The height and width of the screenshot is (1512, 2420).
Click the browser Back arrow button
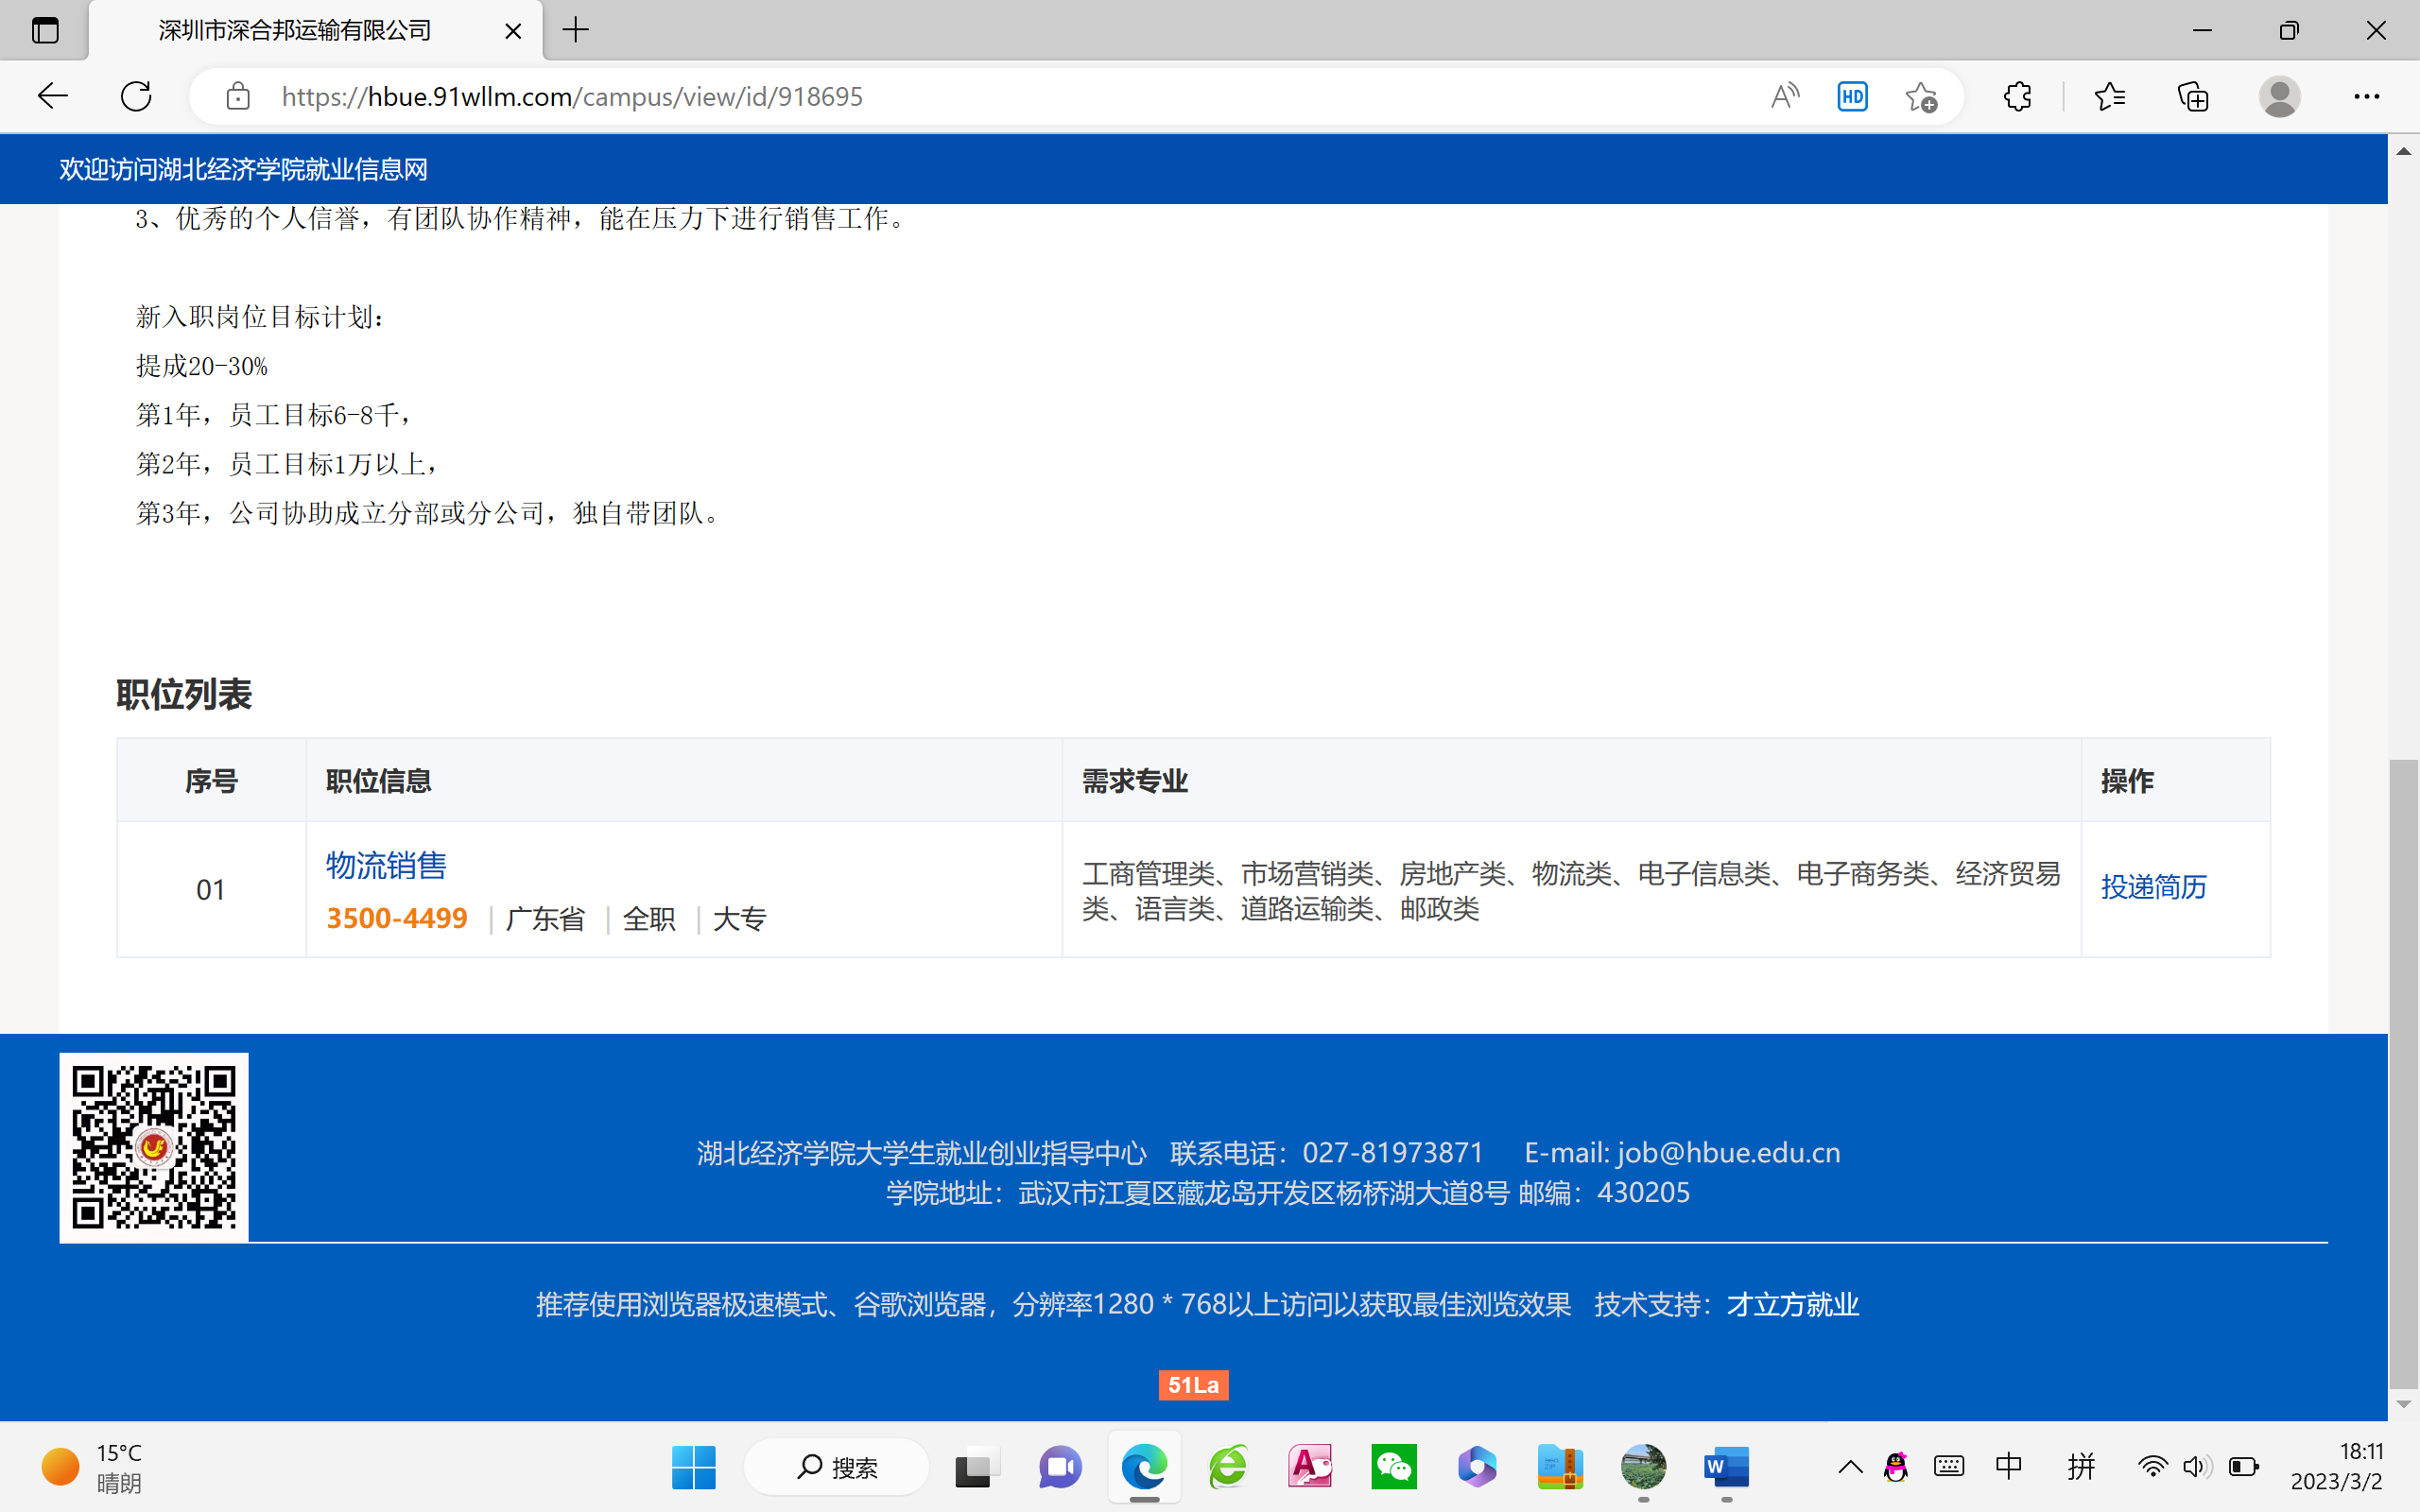pos(52,96)
